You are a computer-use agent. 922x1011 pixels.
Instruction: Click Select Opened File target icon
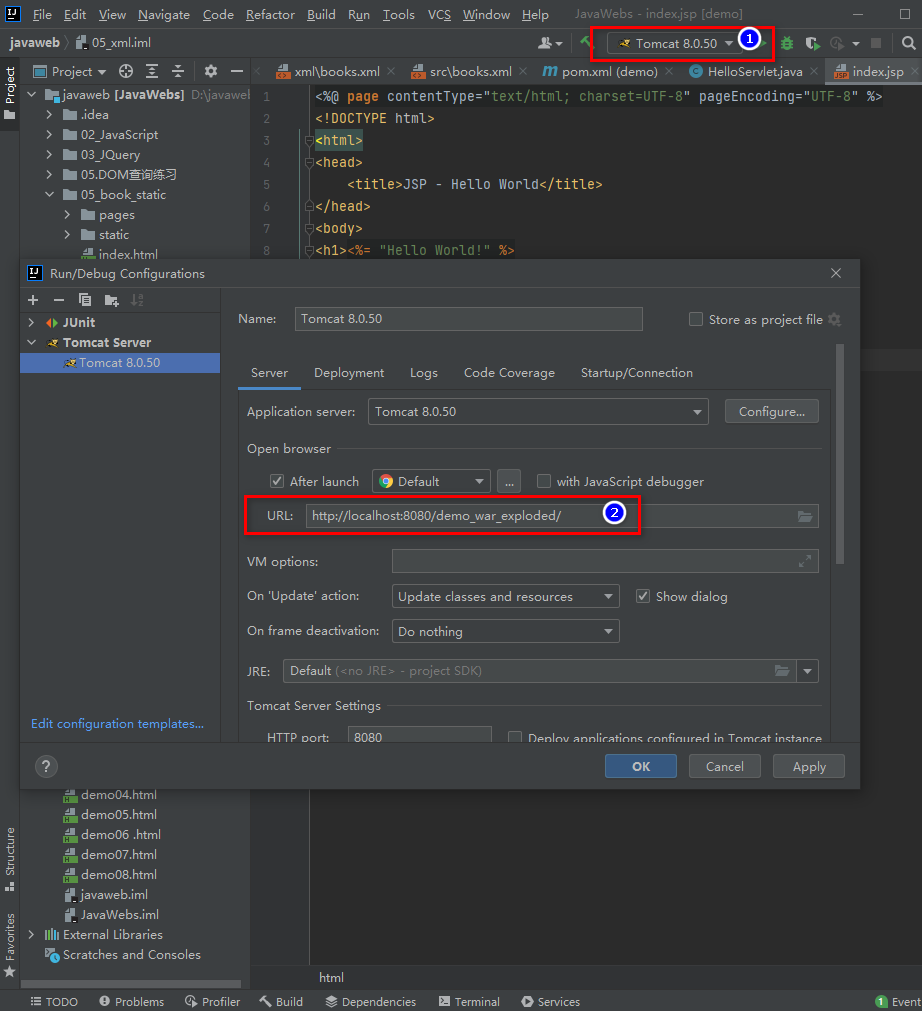pyautogui.click(x=126, y=72)
